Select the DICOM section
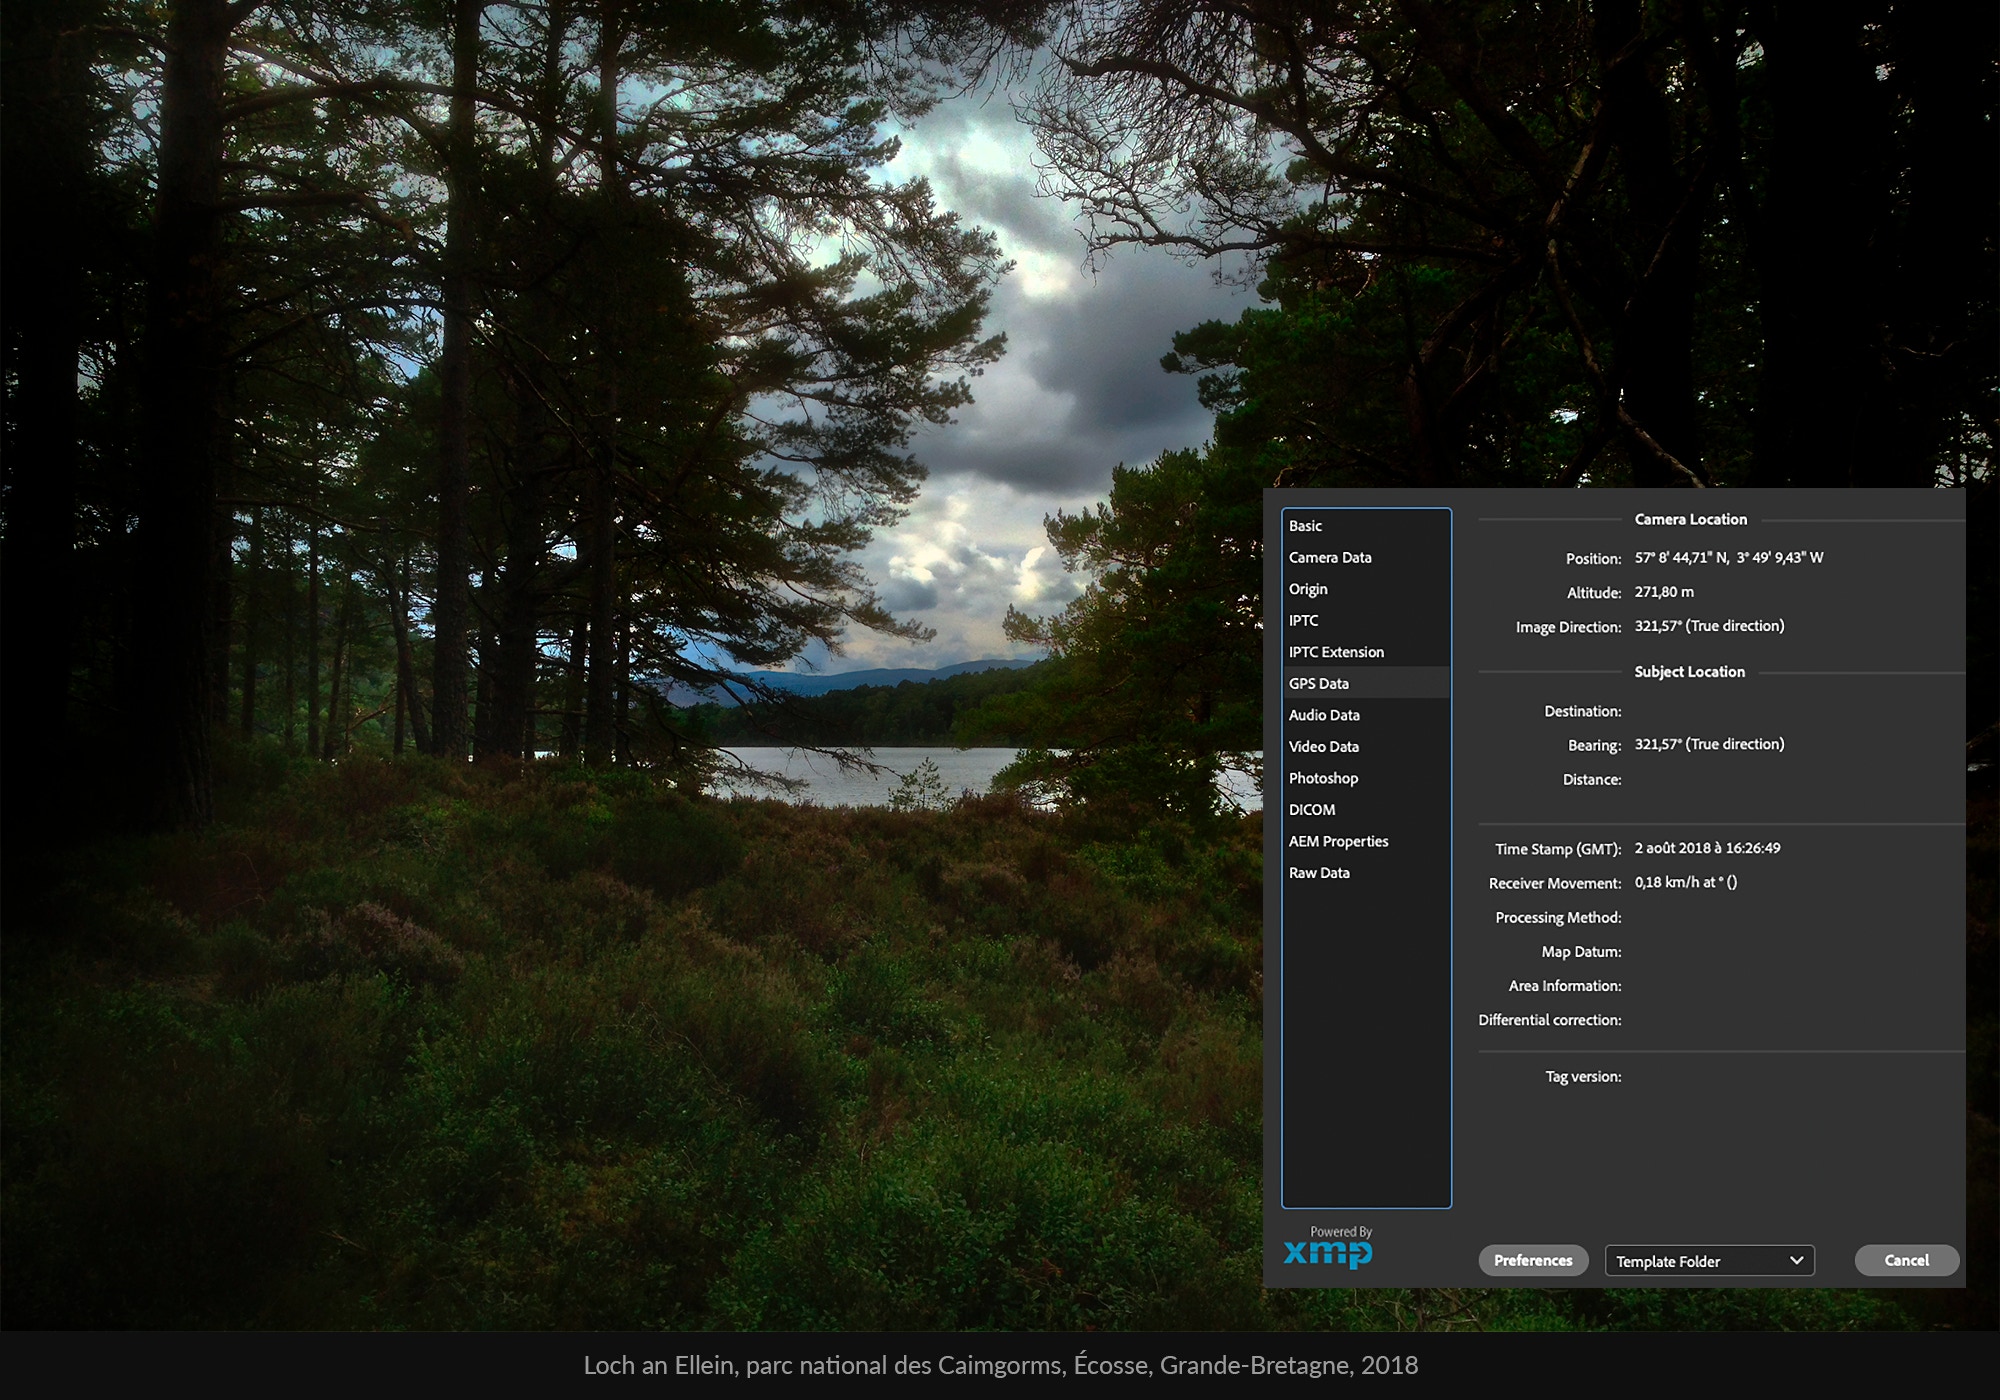 tap(1312, 810)
